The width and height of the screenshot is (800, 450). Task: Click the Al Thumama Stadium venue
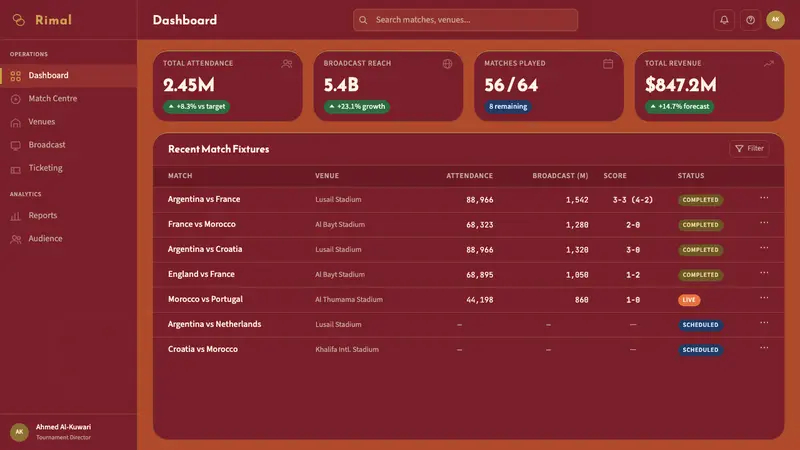pyautogui.click(x=349, y=299)
